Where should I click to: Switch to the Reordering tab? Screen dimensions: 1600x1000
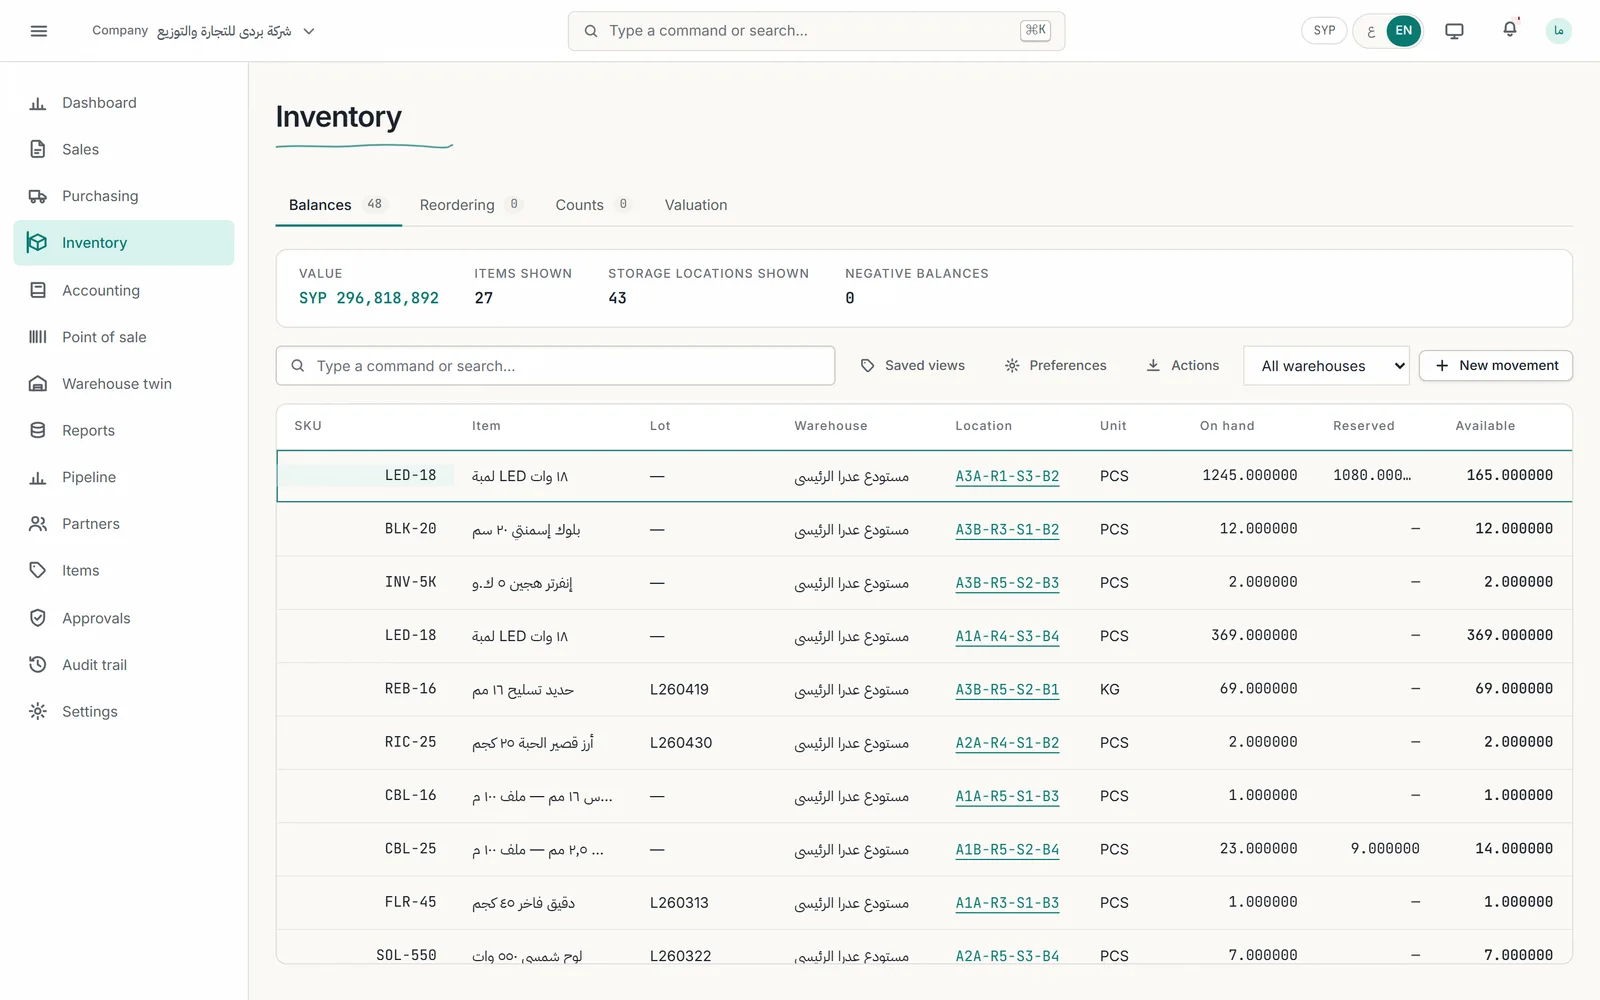click(x=470, y=205)
